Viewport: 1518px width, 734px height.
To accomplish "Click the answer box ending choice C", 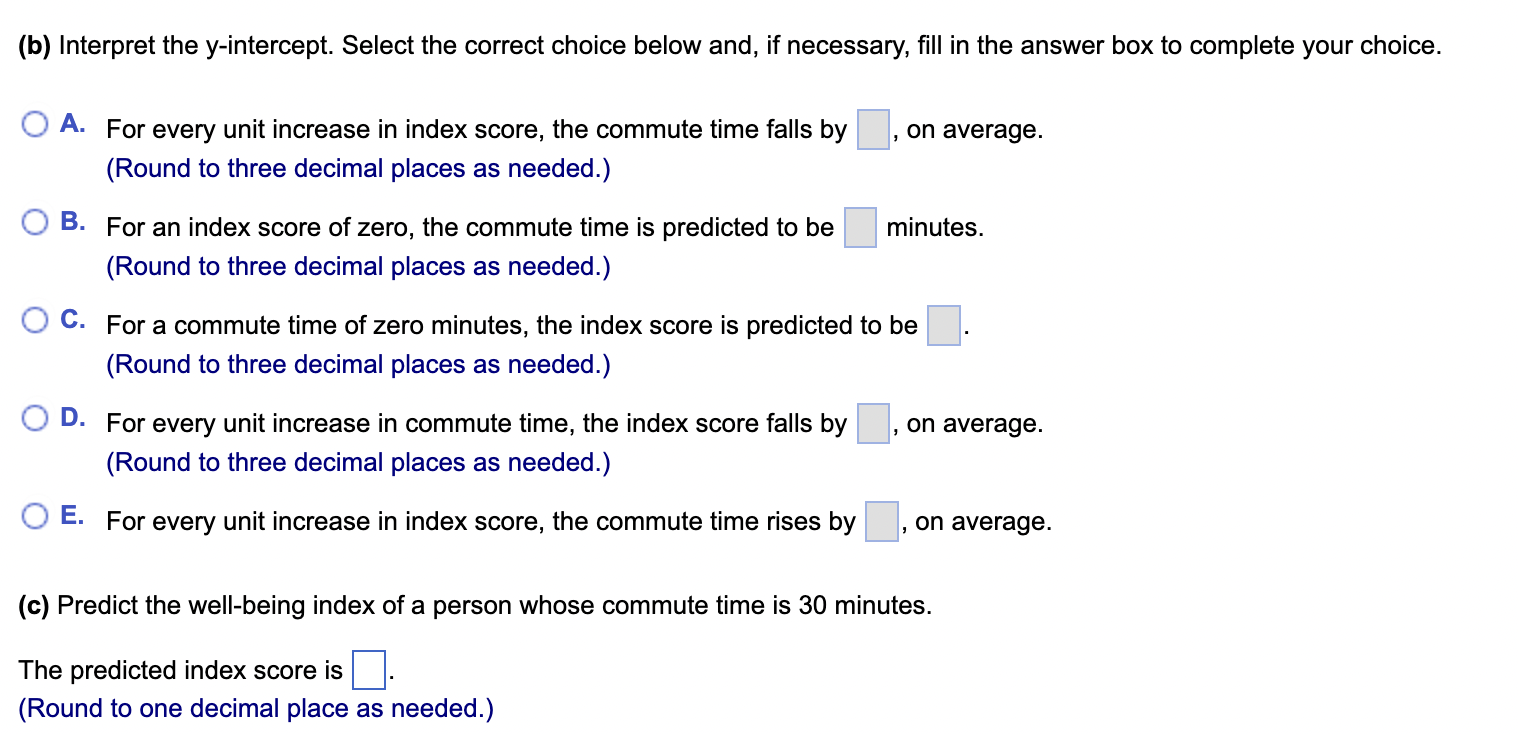I will 943,326.
